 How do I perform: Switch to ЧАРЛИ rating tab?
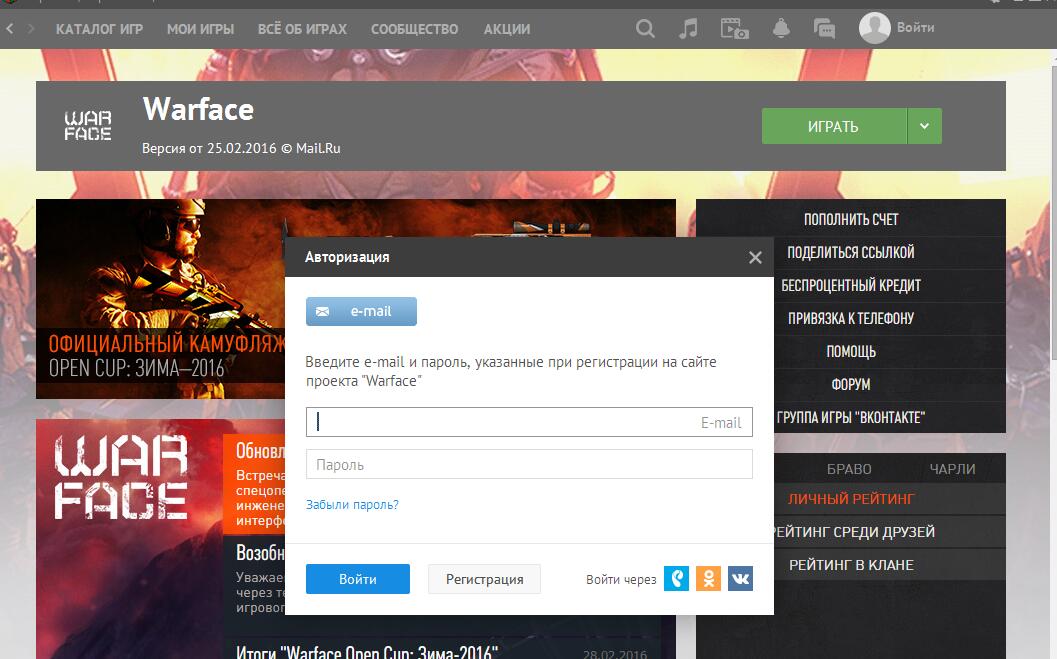coord(952,469)
